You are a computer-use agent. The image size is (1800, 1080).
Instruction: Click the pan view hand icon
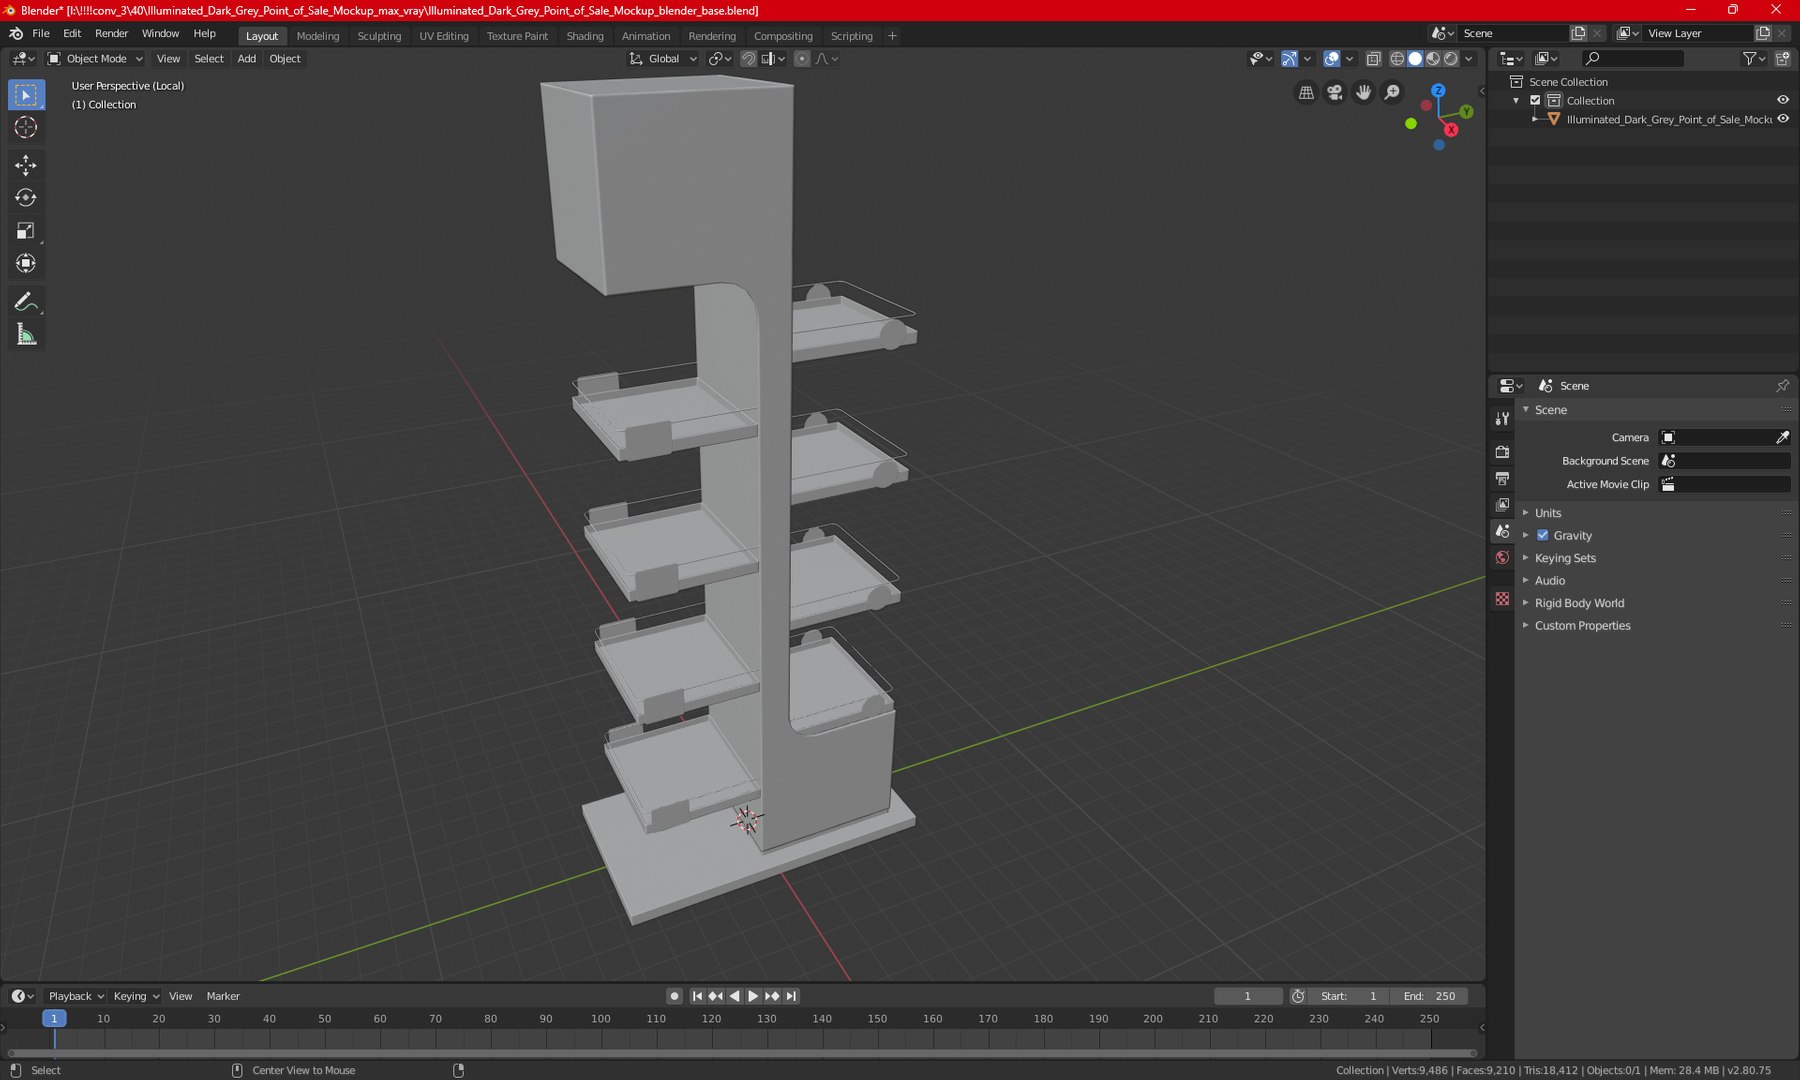[x=1363, y=93]
